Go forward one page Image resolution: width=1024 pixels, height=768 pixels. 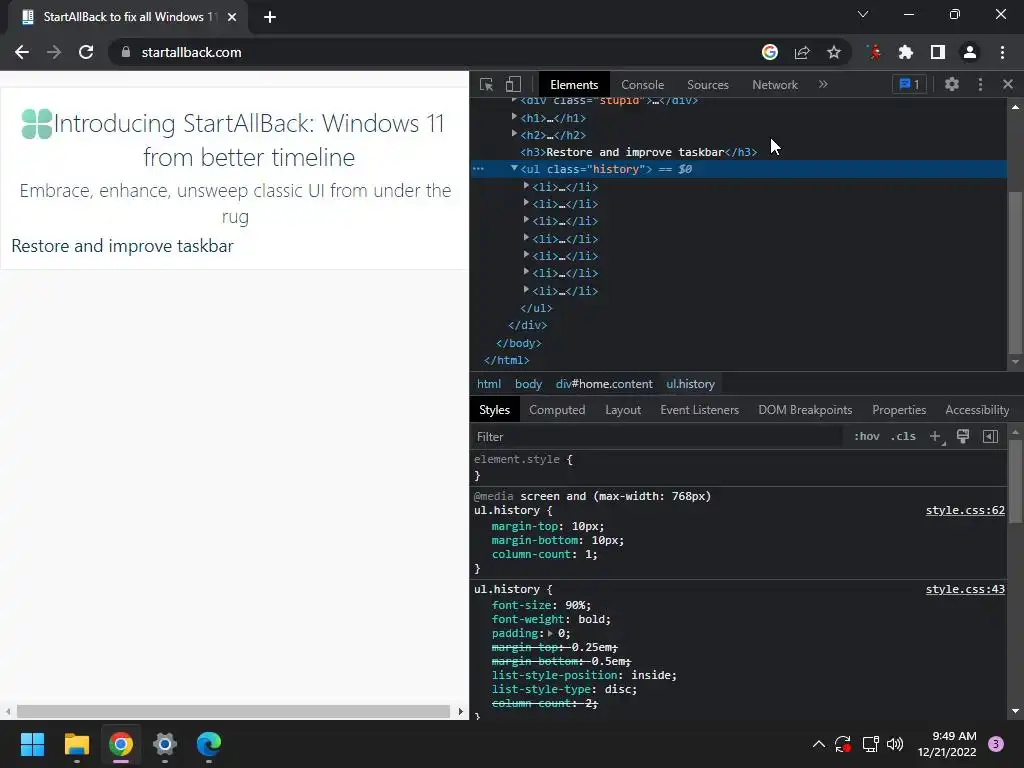[54, 52]
